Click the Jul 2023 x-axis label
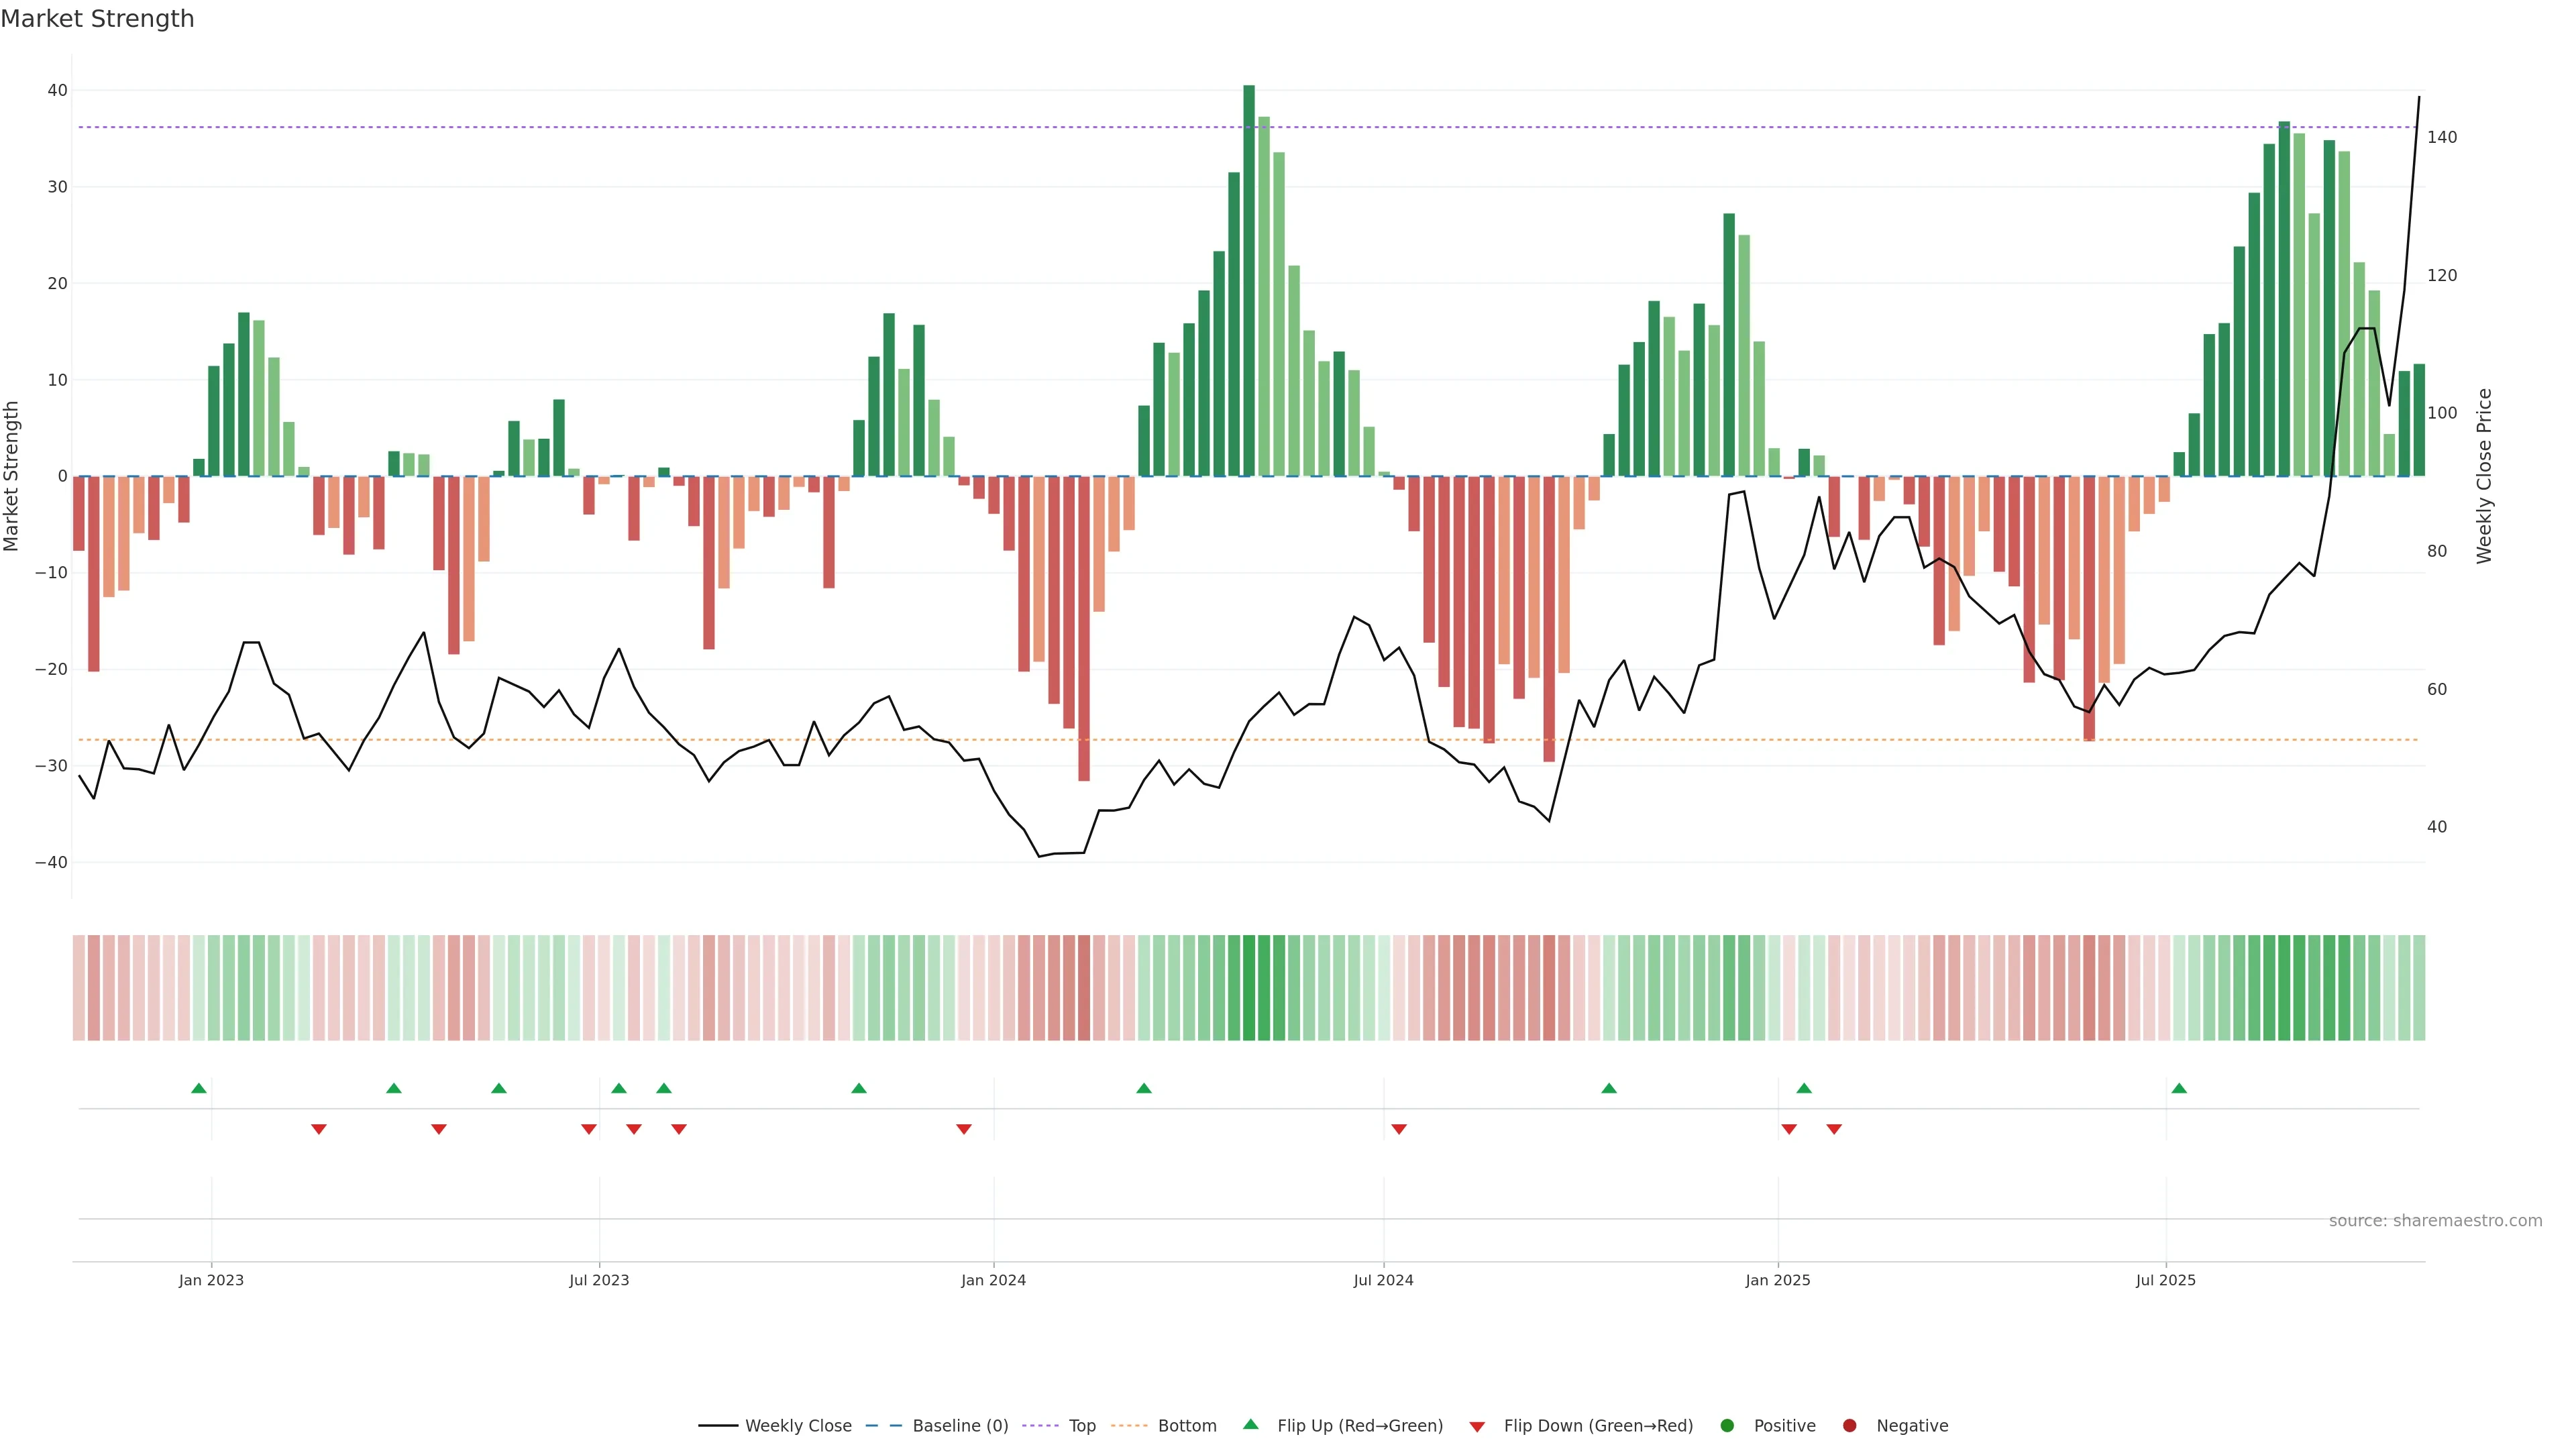Image resolution: width=2576 pixels, height=1449 pixels. point(599,1280)
